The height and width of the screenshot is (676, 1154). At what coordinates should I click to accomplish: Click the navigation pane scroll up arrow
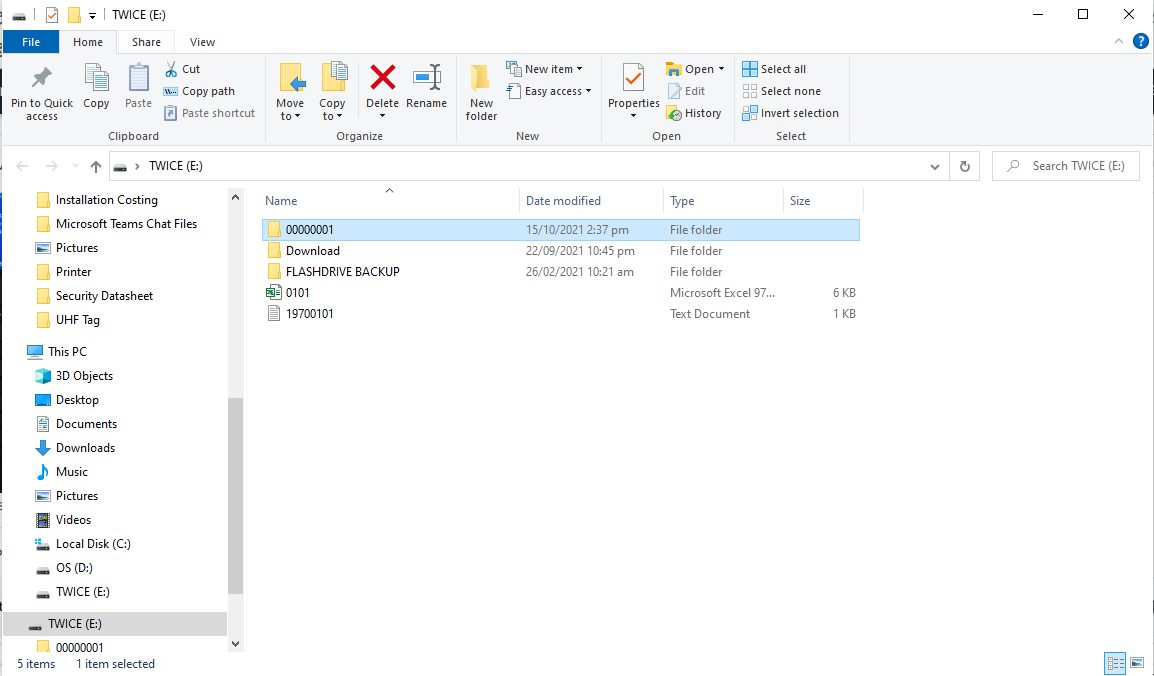(x=236, y=197)
